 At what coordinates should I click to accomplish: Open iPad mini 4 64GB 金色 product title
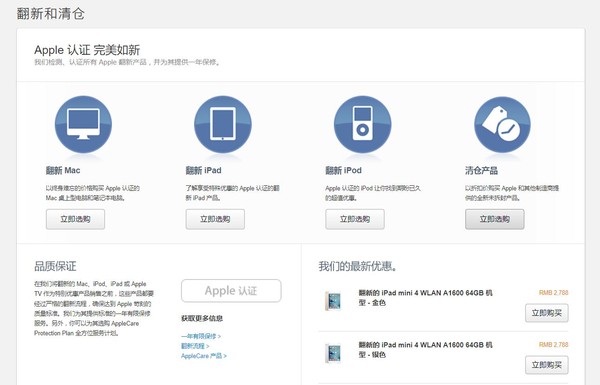pyautogui.click(x=426, y=298)
